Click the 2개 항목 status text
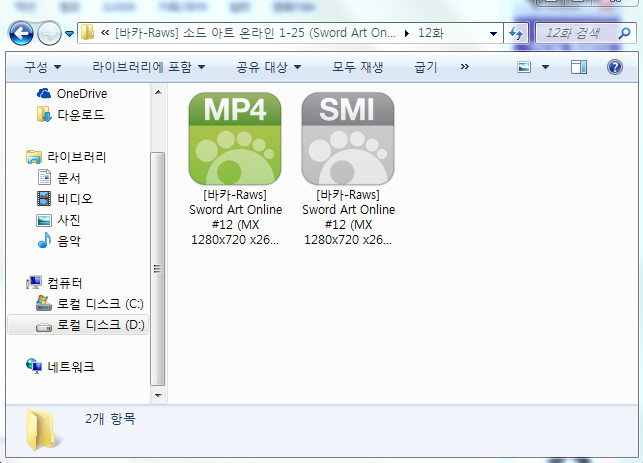Viewport: 643px width, 463px height. [110, 419]
